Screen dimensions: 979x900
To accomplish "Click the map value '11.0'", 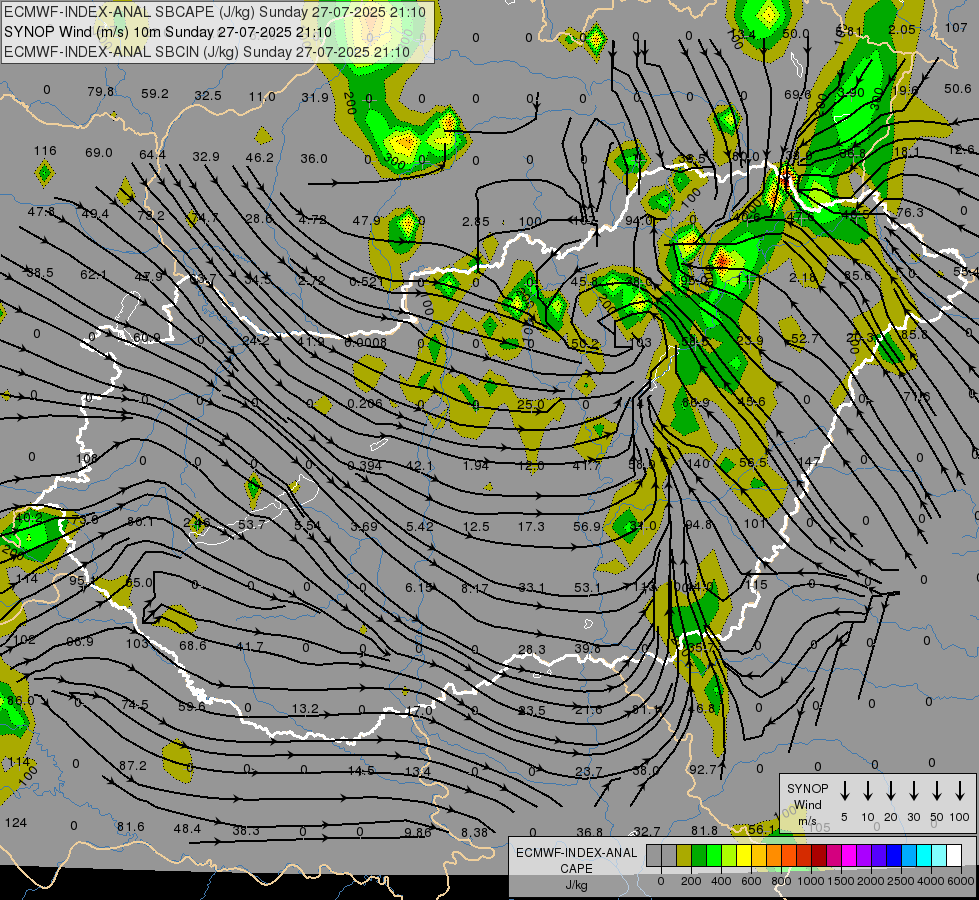I will (262, 97).
